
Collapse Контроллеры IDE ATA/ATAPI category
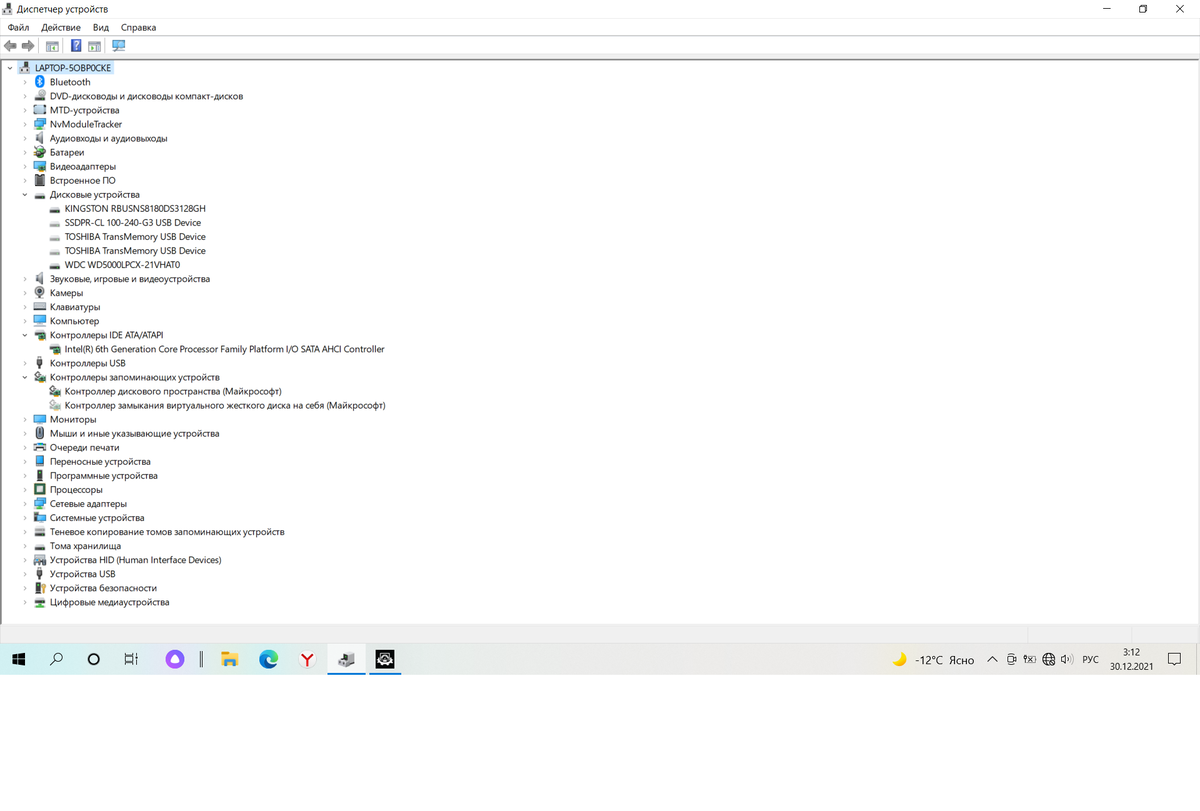coord(25,335)
